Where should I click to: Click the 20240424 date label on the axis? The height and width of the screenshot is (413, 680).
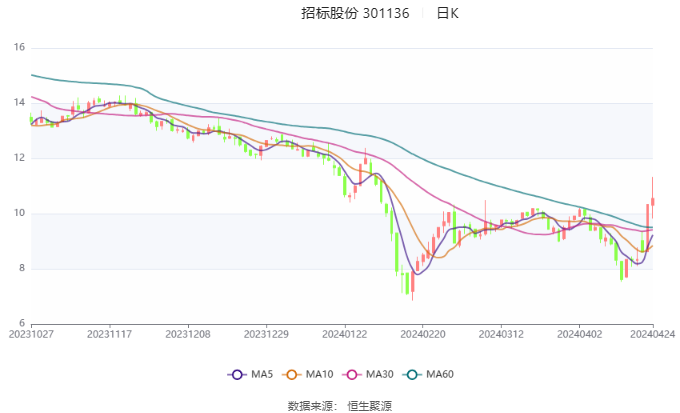[652, 335]
